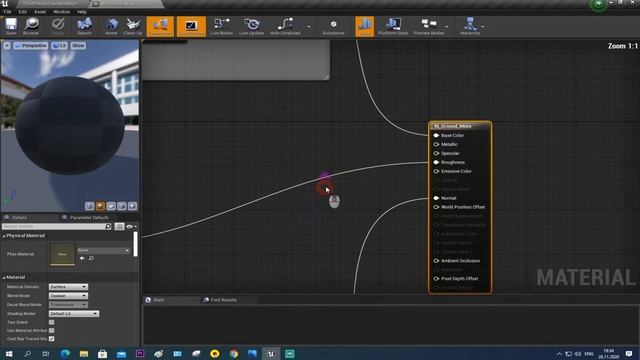Open the Hide Unrelated options arrow
Screen dimensions: 640x360
pyautogui.click(x=309, y=27)
